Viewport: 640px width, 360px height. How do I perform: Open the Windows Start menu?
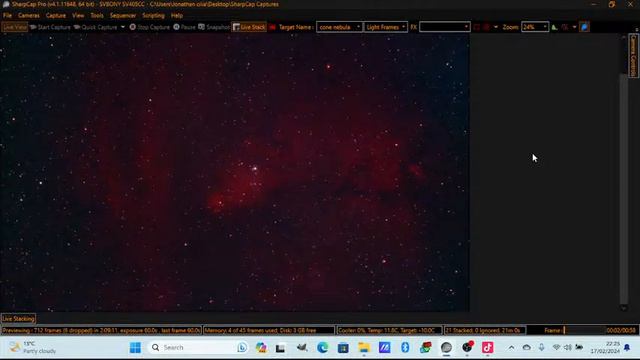tap(135, 347)
